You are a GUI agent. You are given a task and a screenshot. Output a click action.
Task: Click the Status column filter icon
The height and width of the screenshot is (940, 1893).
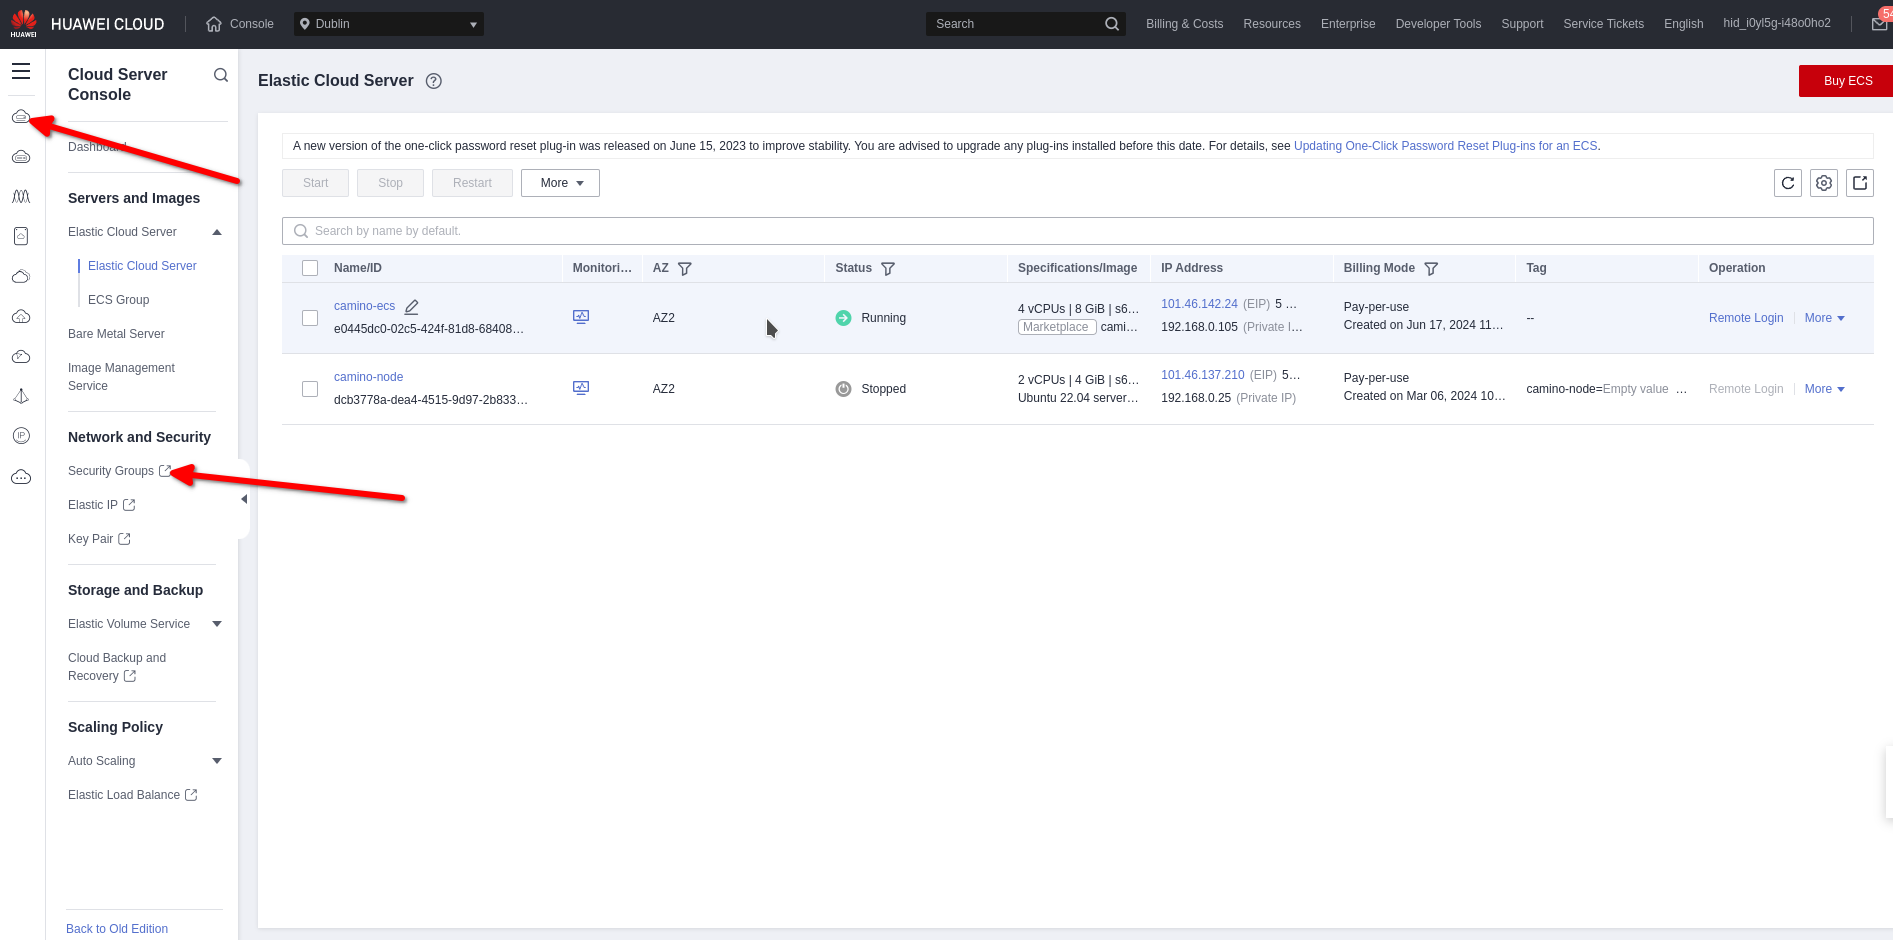[887, 268]
